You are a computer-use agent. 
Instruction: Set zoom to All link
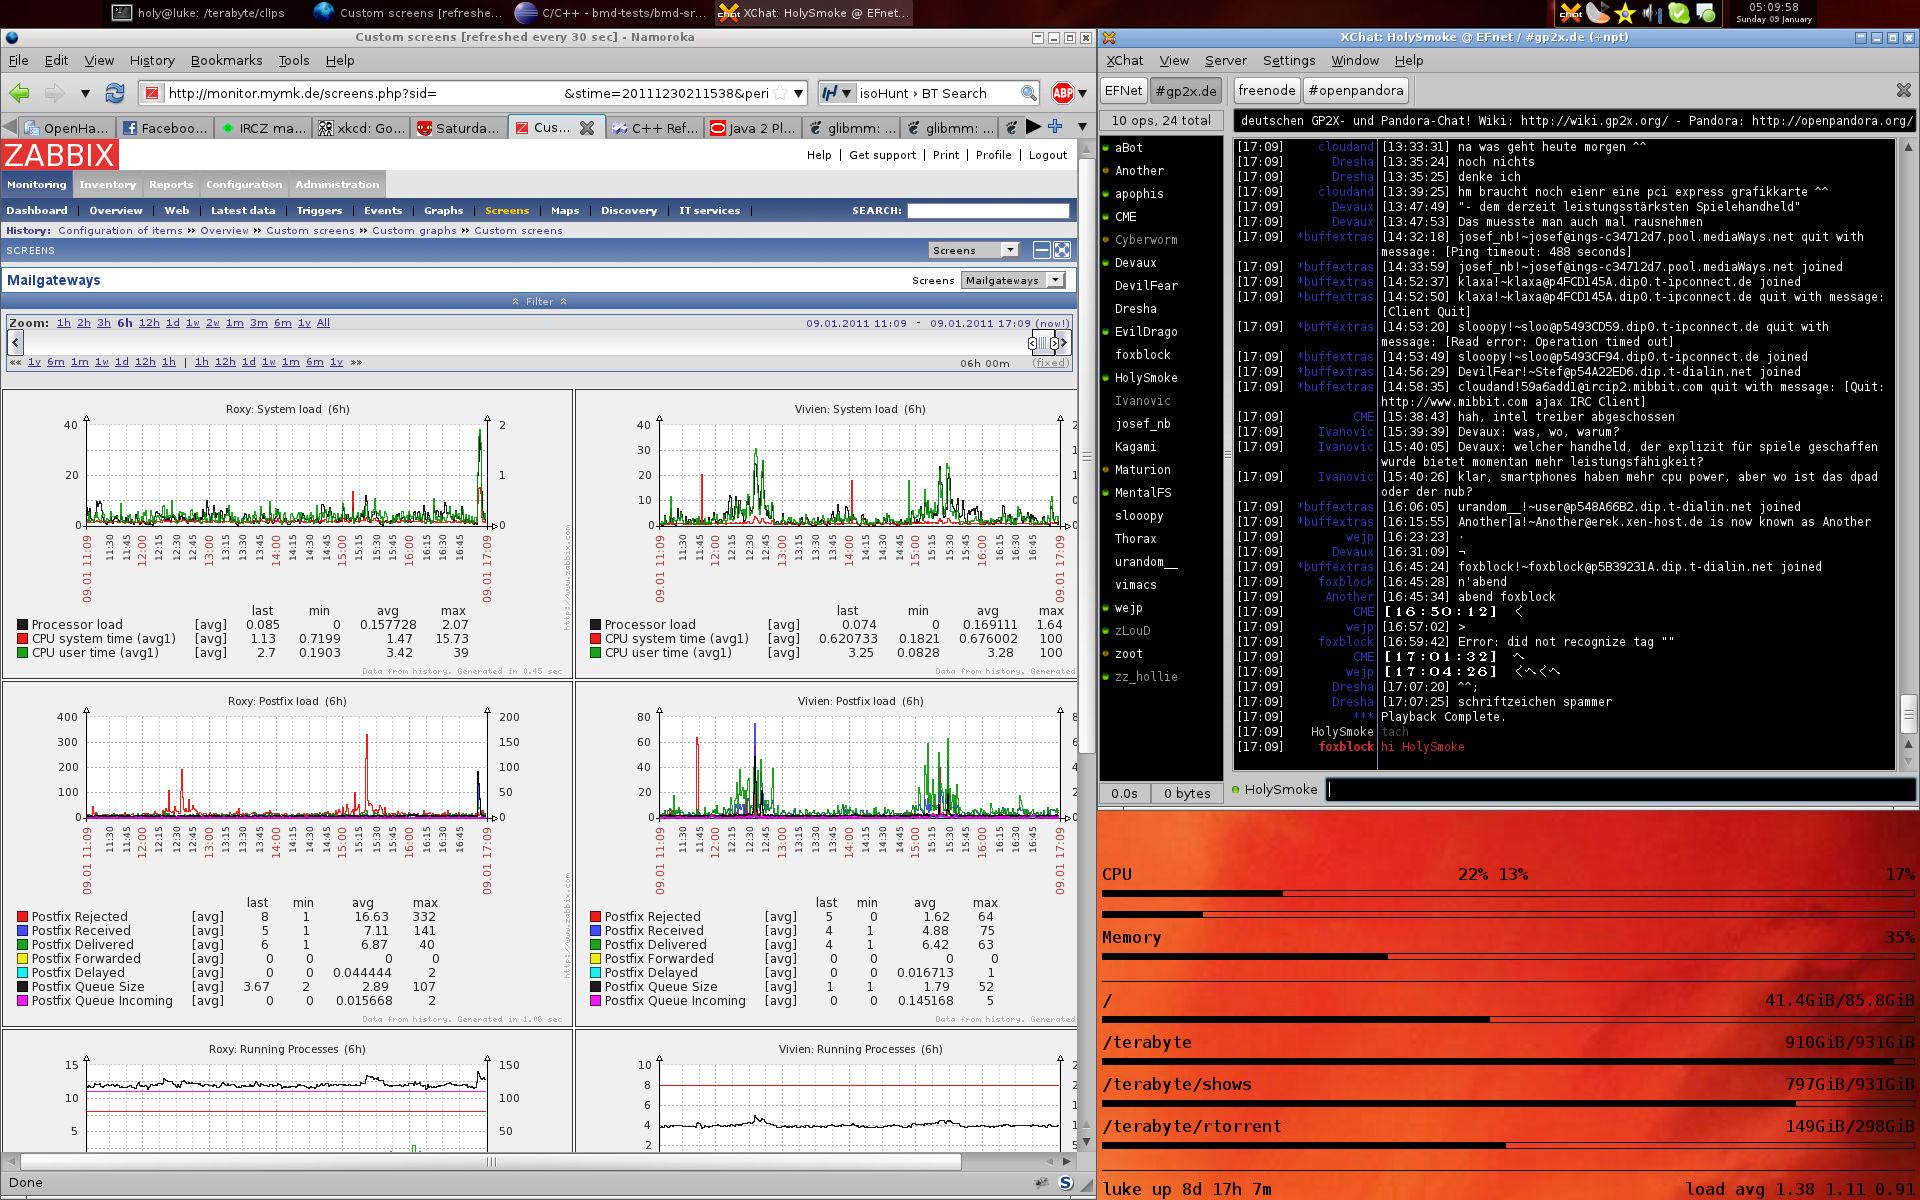point(323,323)
